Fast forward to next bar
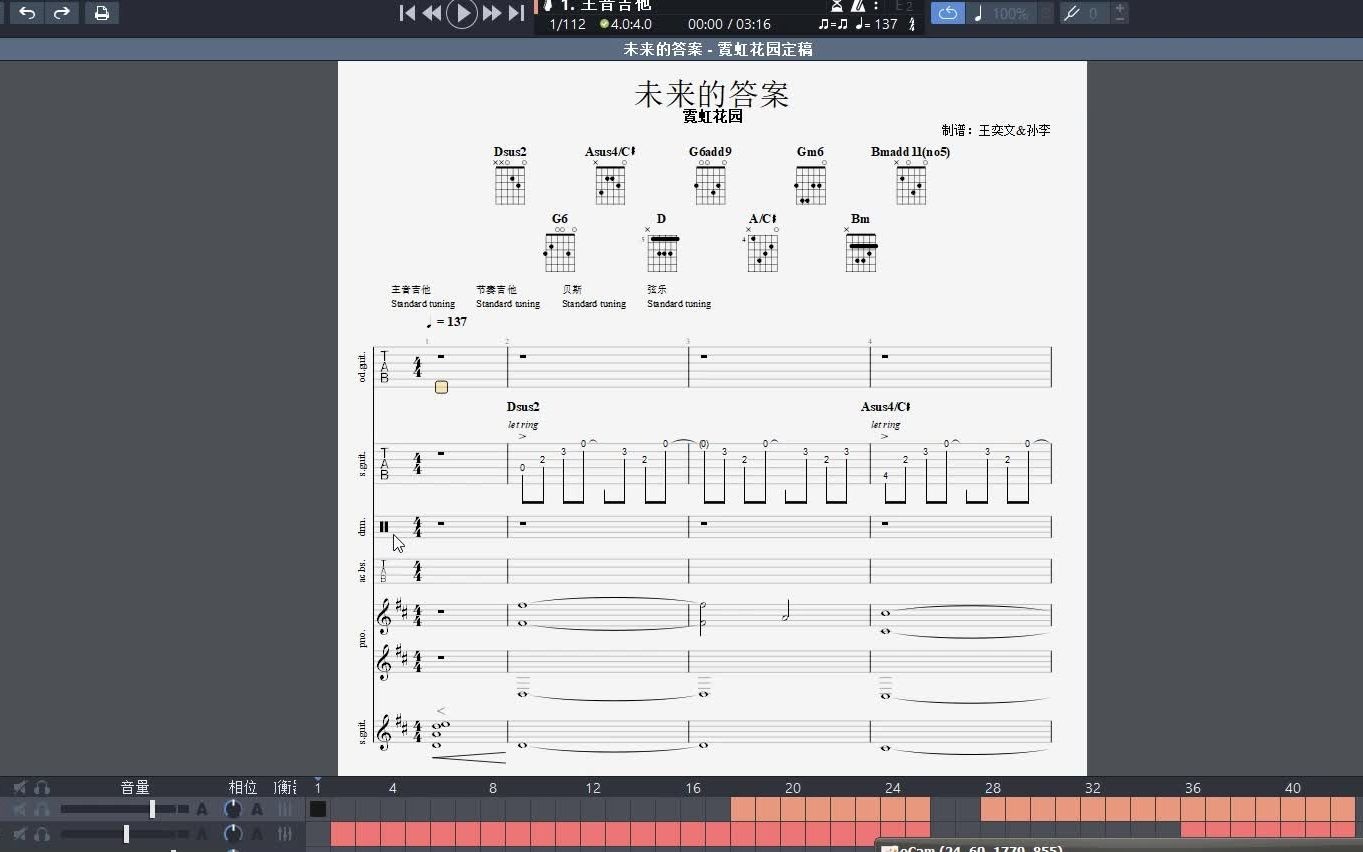This screenshot has width=1363, height=852. coord(492,13)
